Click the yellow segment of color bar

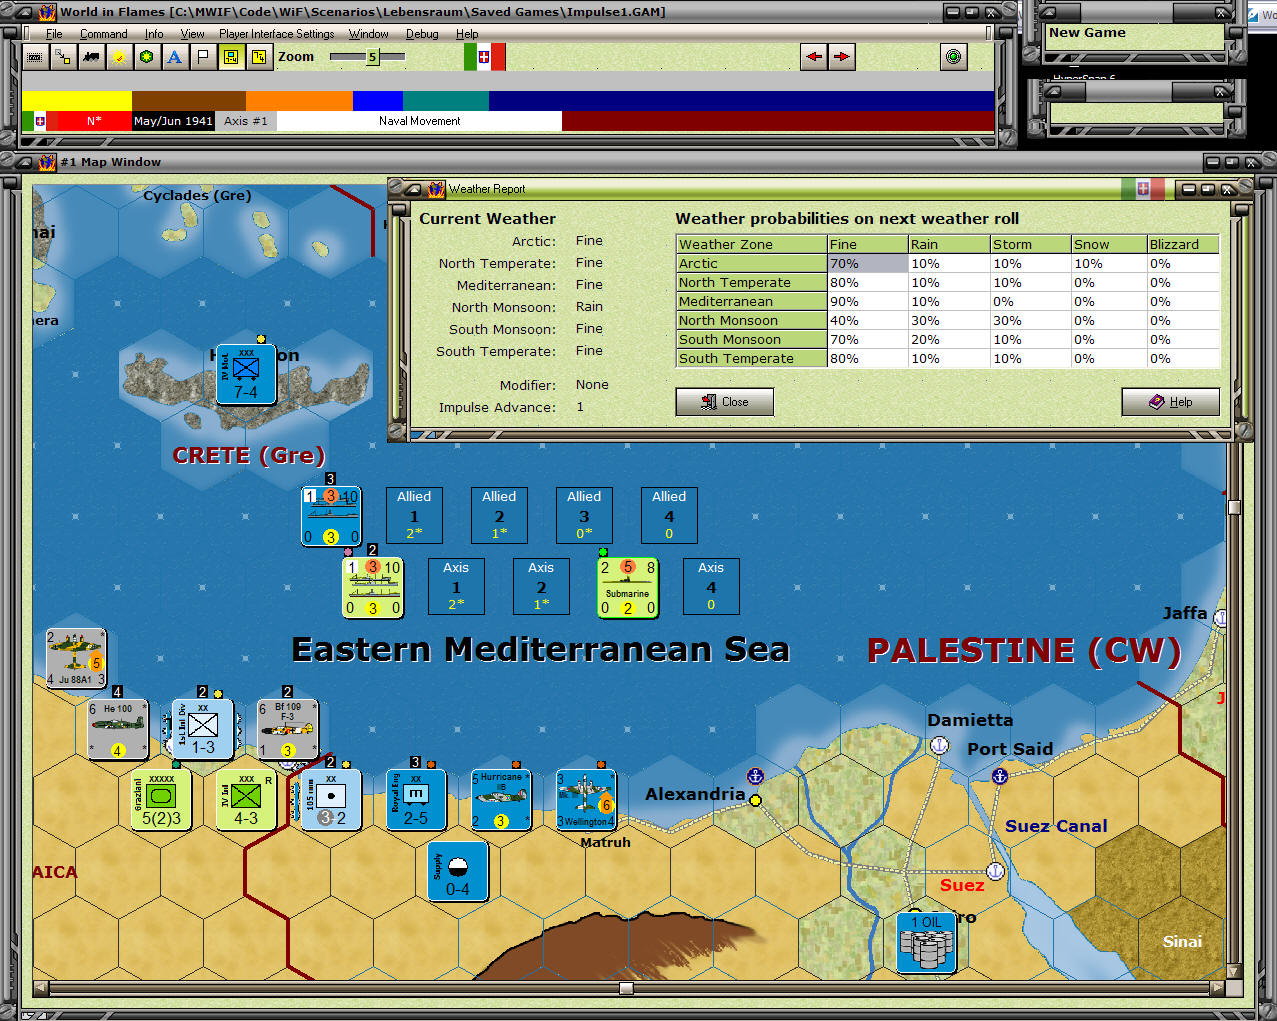[77, 101]
